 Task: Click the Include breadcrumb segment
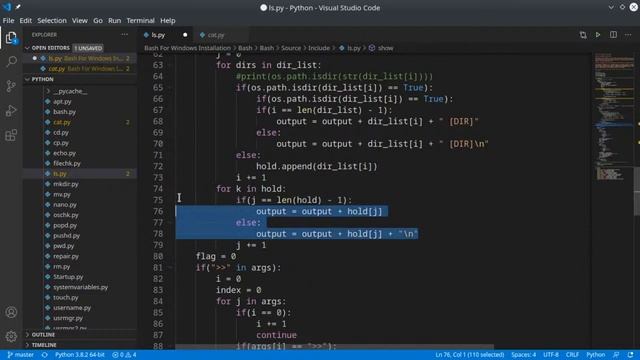(x=319, y=48)
